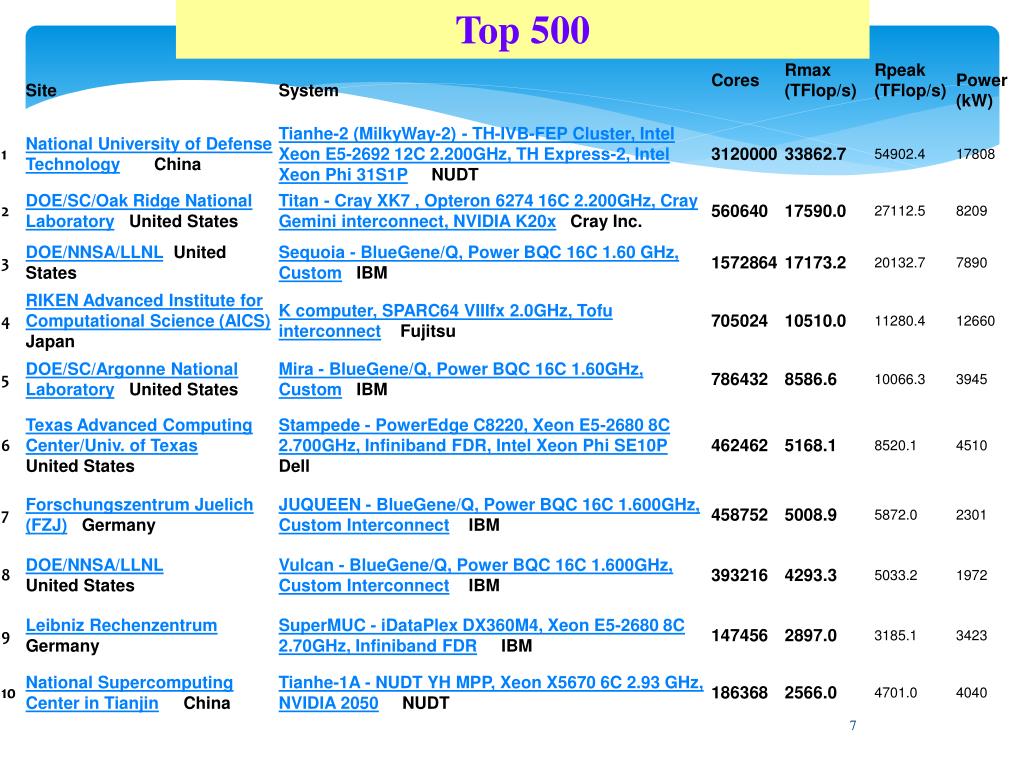Screen dimensions: 1024x768
Task: Click the Cores column header
Action: click(735, 80)
